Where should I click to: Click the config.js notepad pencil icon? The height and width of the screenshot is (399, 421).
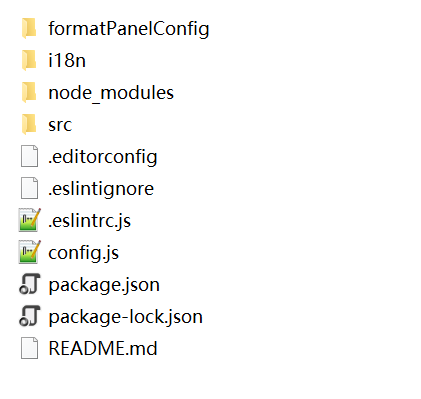(x=30, y=252)
